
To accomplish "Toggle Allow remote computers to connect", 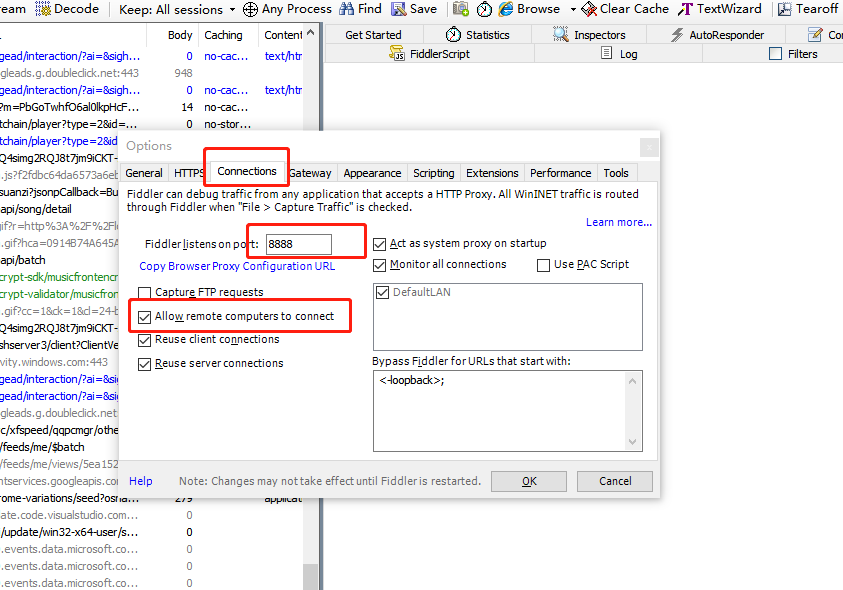I will click(x=144, y=317).
